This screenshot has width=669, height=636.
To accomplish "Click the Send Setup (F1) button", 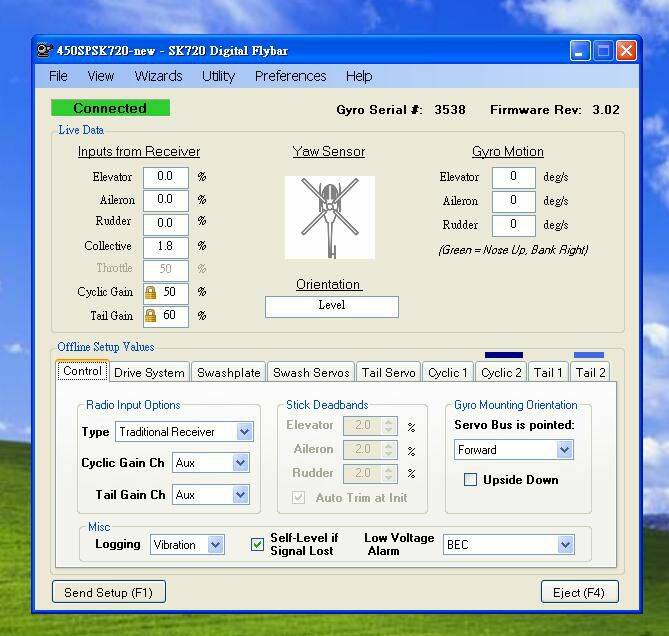I will pos(109,592).
